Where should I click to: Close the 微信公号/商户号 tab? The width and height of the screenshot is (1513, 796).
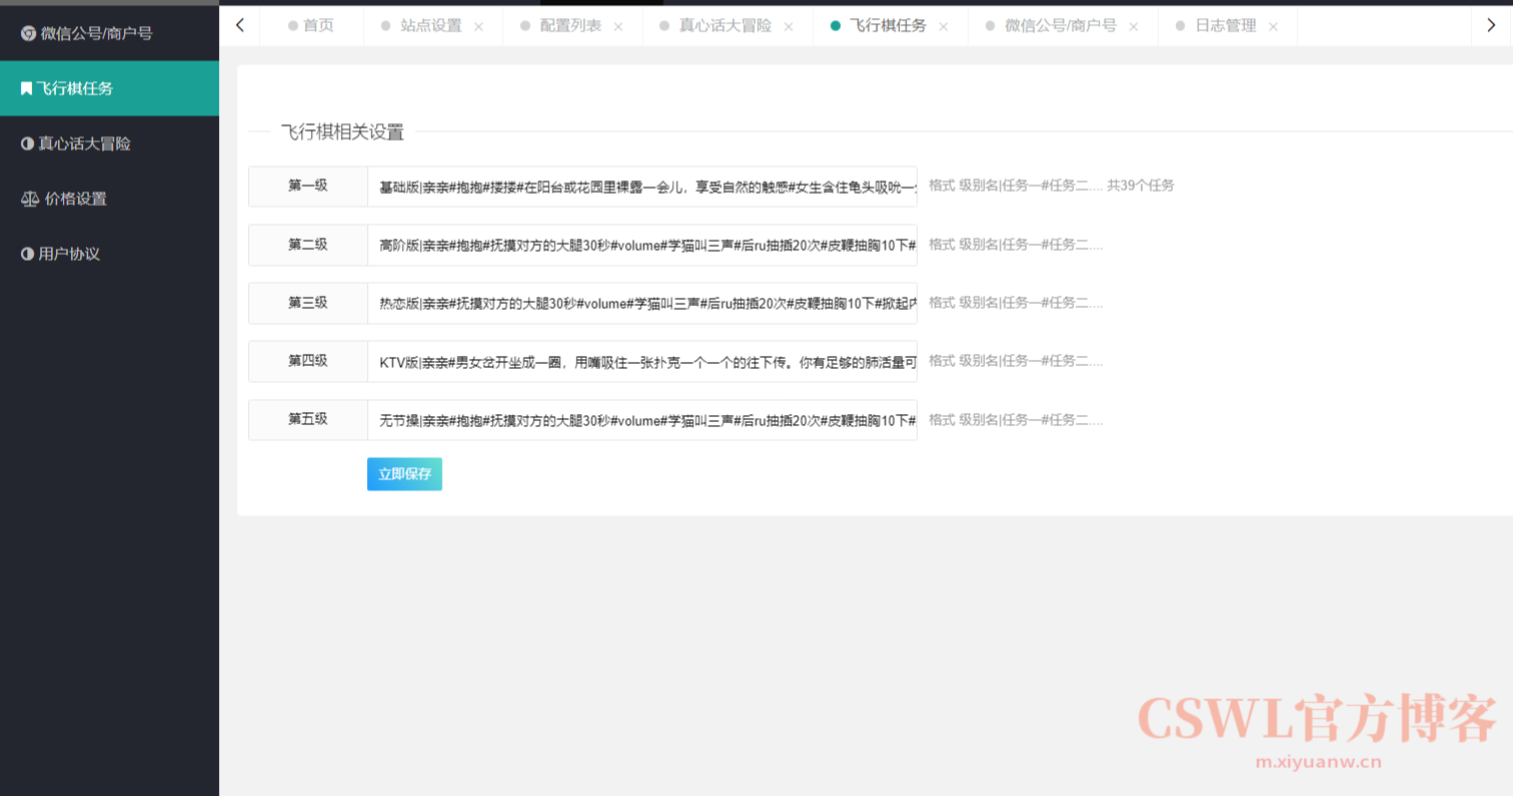[1133, 27]
